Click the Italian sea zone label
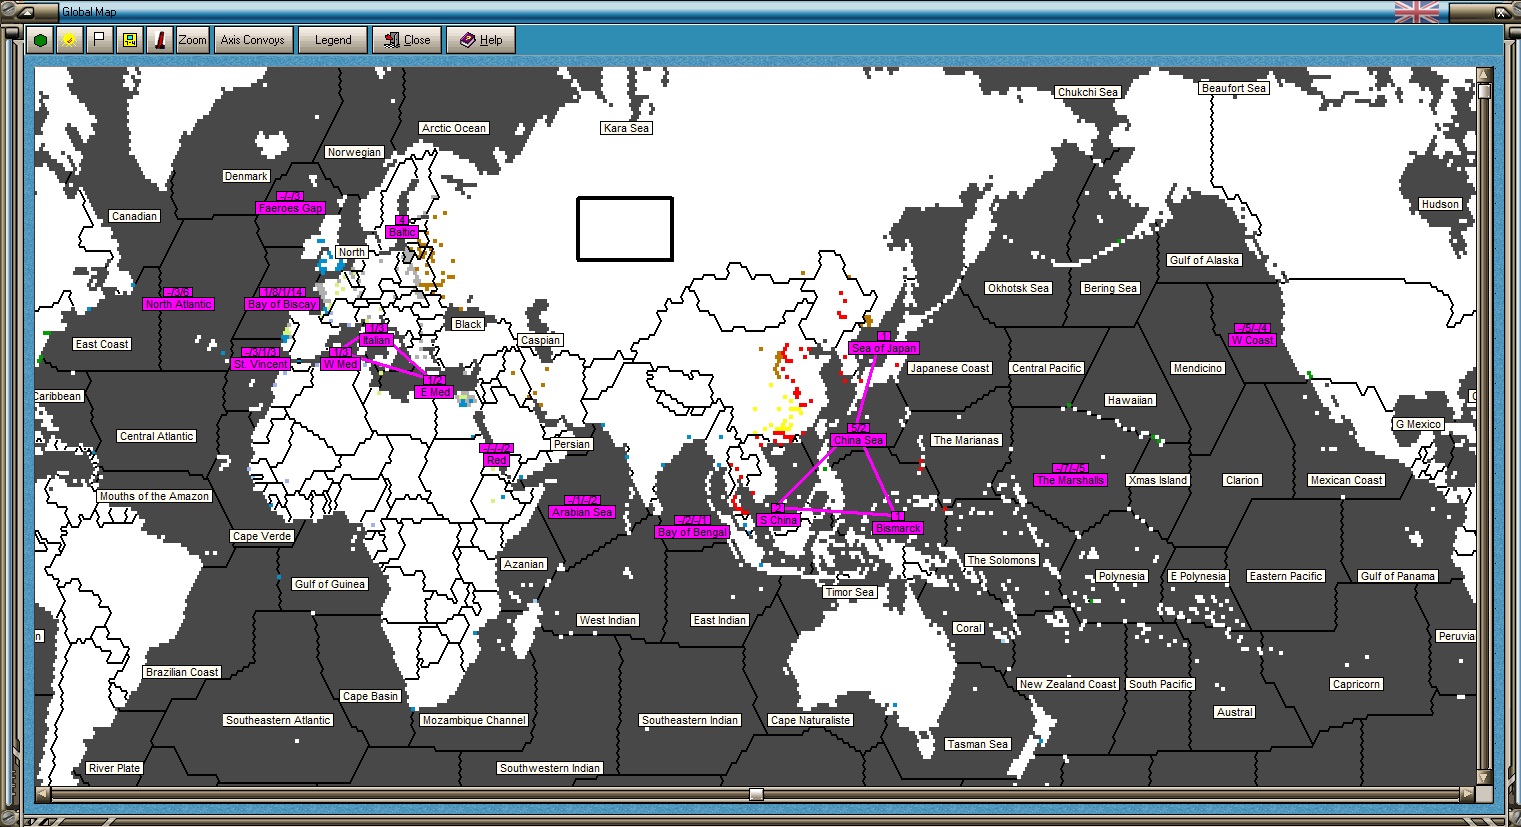1521x827 pixels. click(x=377, y=340)
